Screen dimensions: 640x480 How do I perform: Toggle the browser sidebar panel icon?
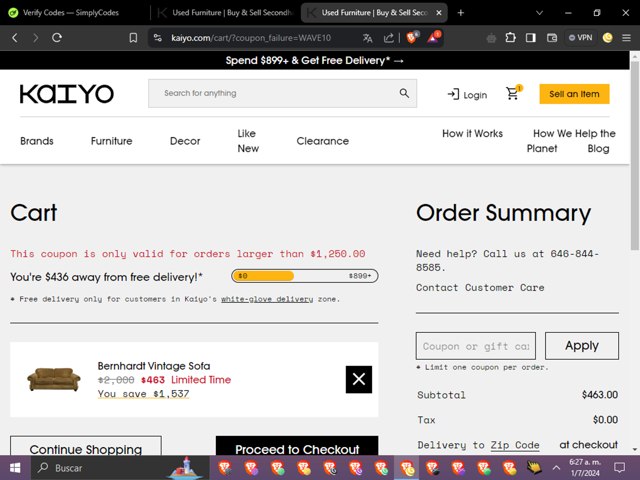pyautogui.click(x=531, y=38)
